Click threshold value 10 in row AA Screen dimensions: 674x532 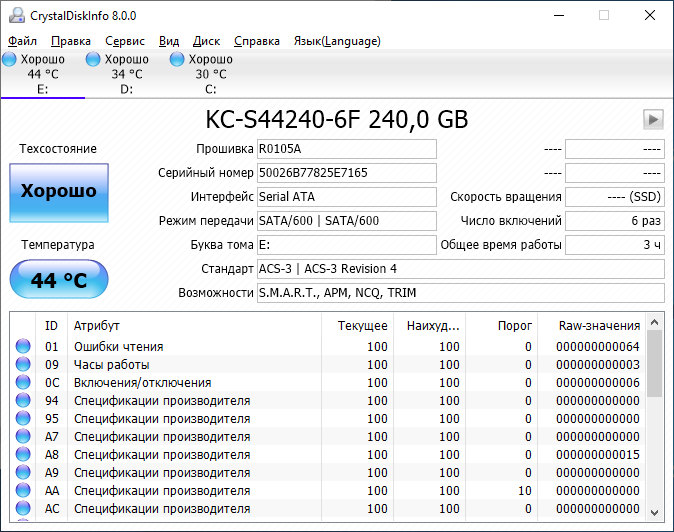pos(524,491)
